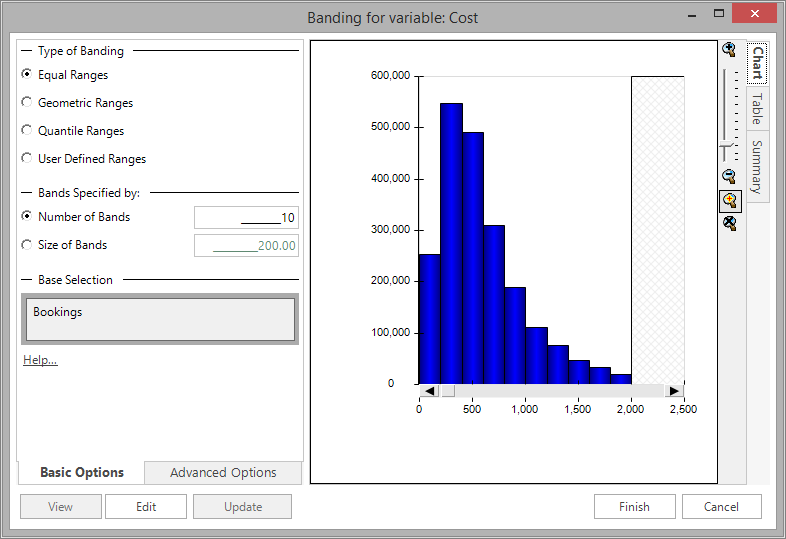Click the Bookings base selection box

pos(160,319)
